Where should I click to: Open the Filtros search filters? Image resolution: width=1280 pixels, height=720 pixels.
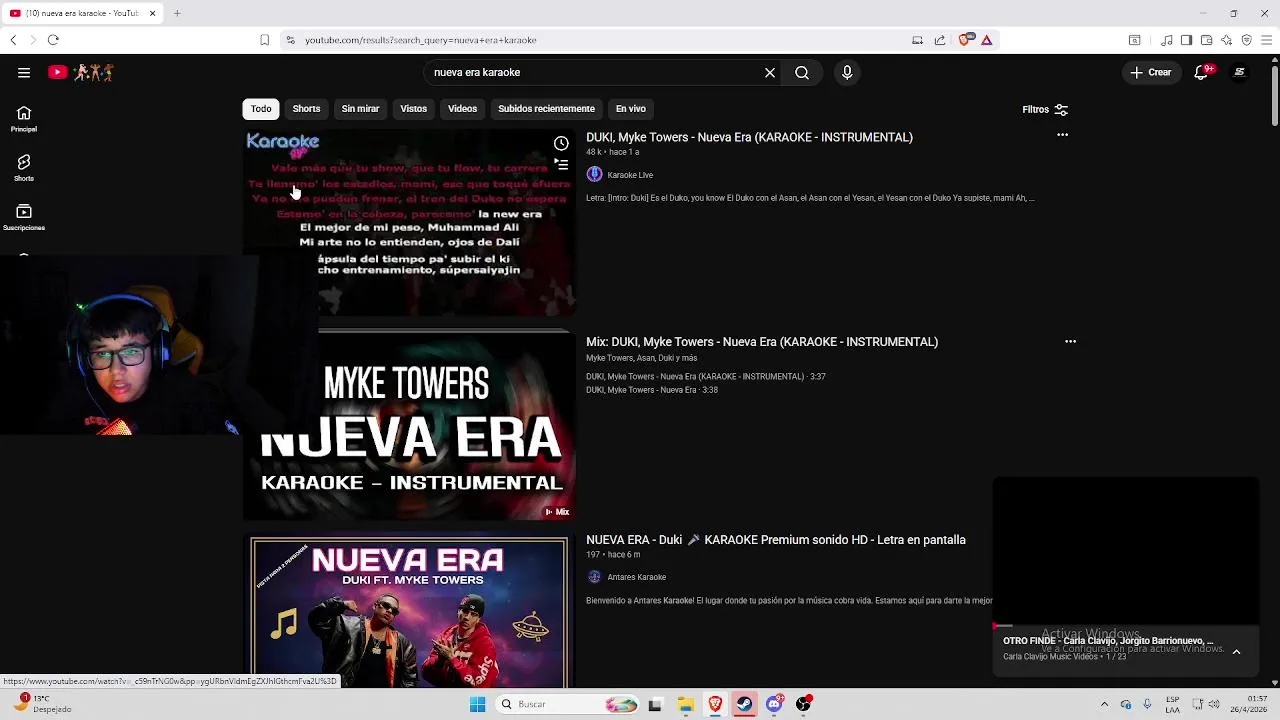coord(1045,109)
